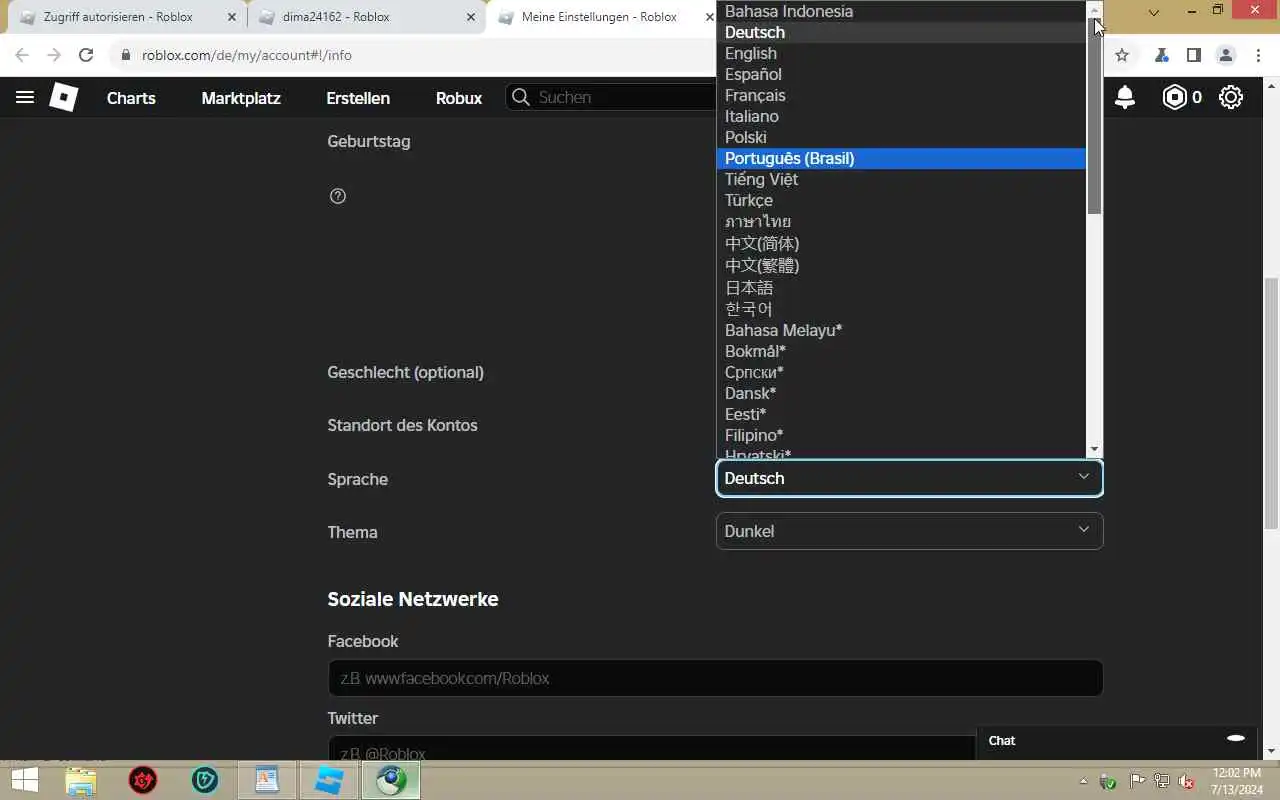Open the blue tilted-square taskbar app
This screenshot has width=1280, height=800.
329,780
